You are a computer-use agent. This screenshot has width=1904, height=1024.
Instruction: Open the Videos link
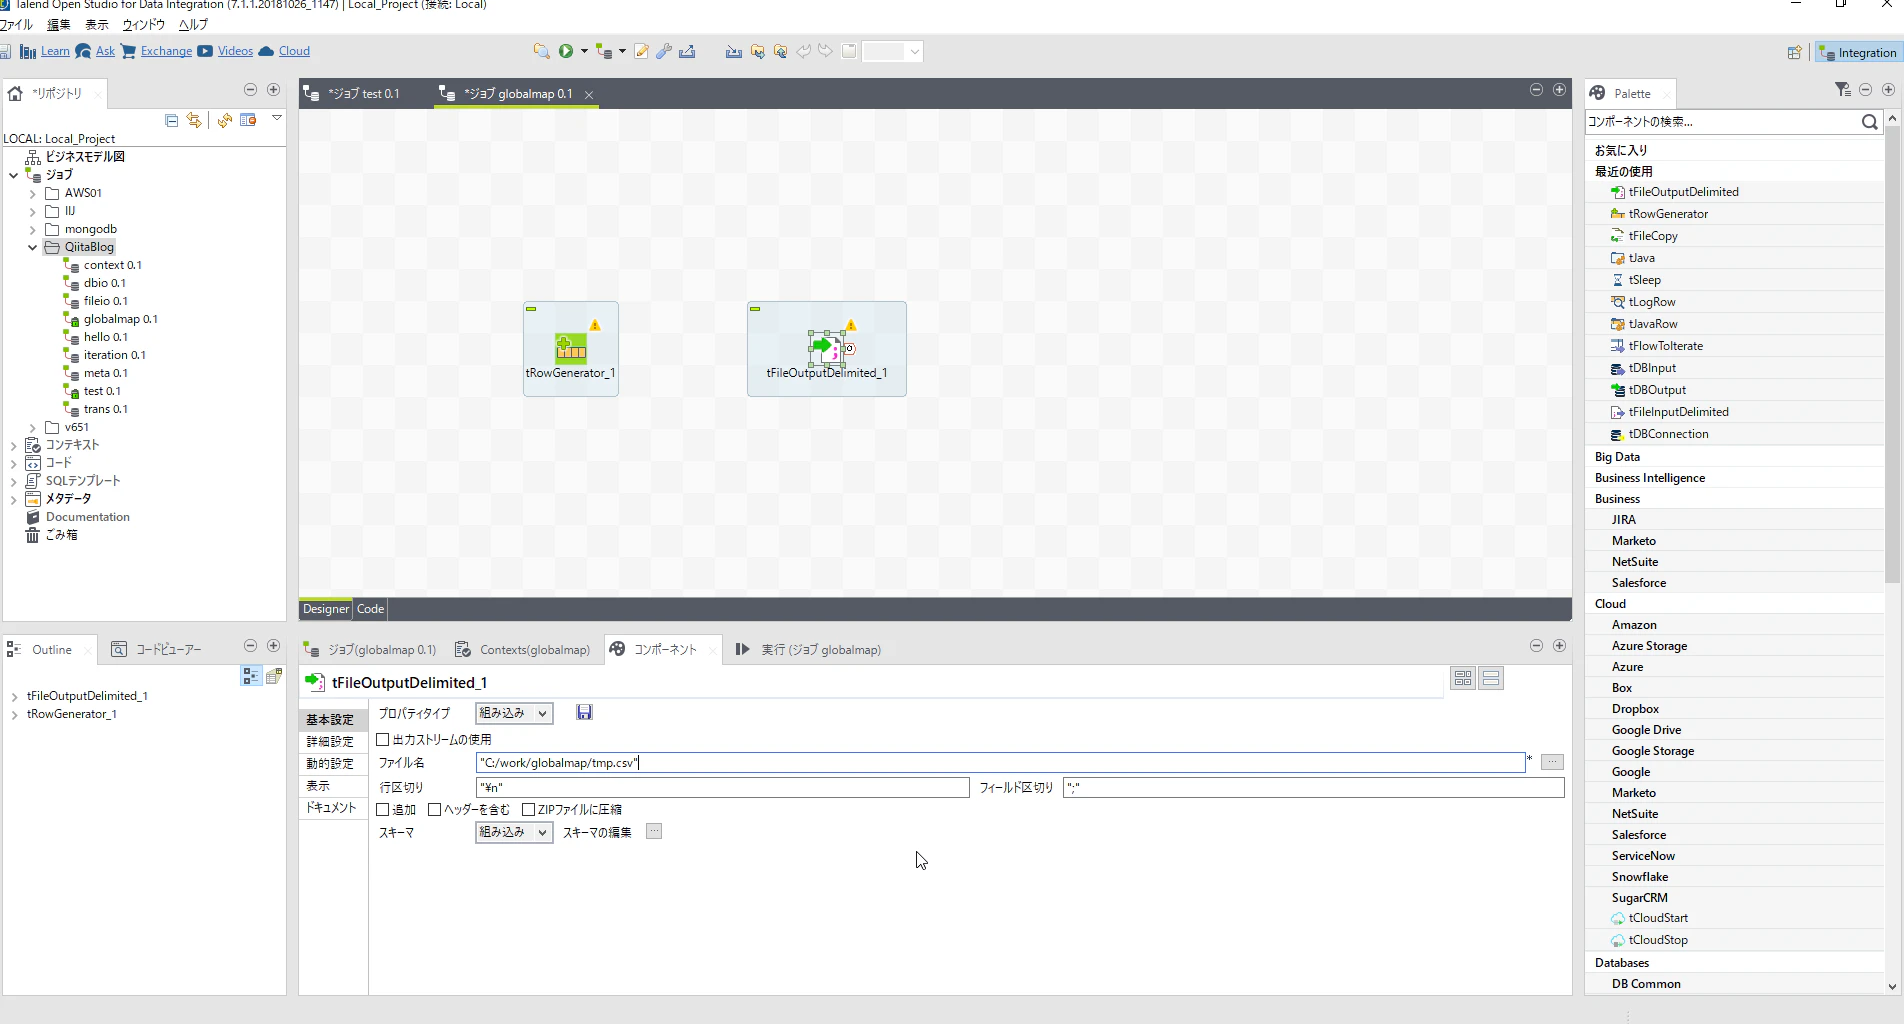point(235,51)
